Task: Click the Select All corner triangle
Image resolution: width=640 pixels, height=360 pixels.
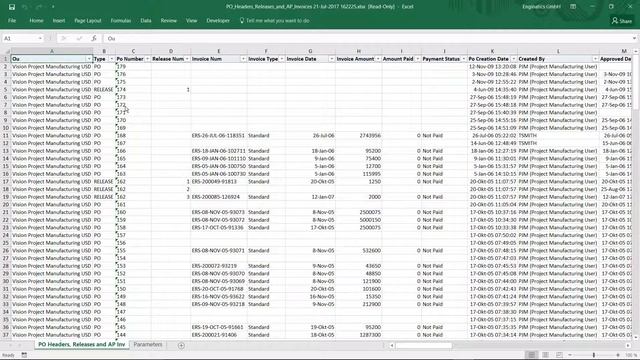Action: pyautogui.click(x=6, y=51)
